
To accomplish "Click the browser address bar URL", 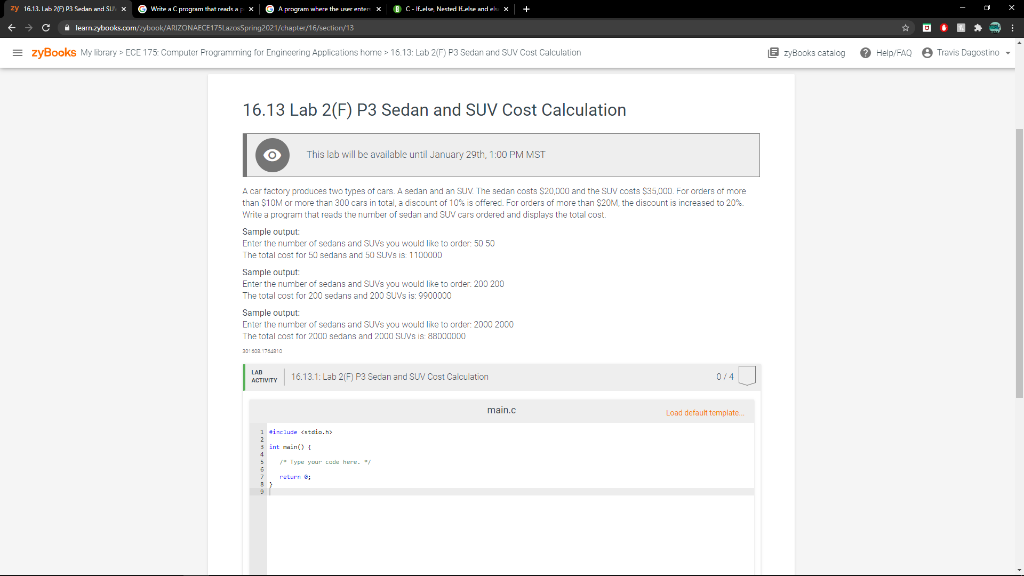I will pos(214,27).
